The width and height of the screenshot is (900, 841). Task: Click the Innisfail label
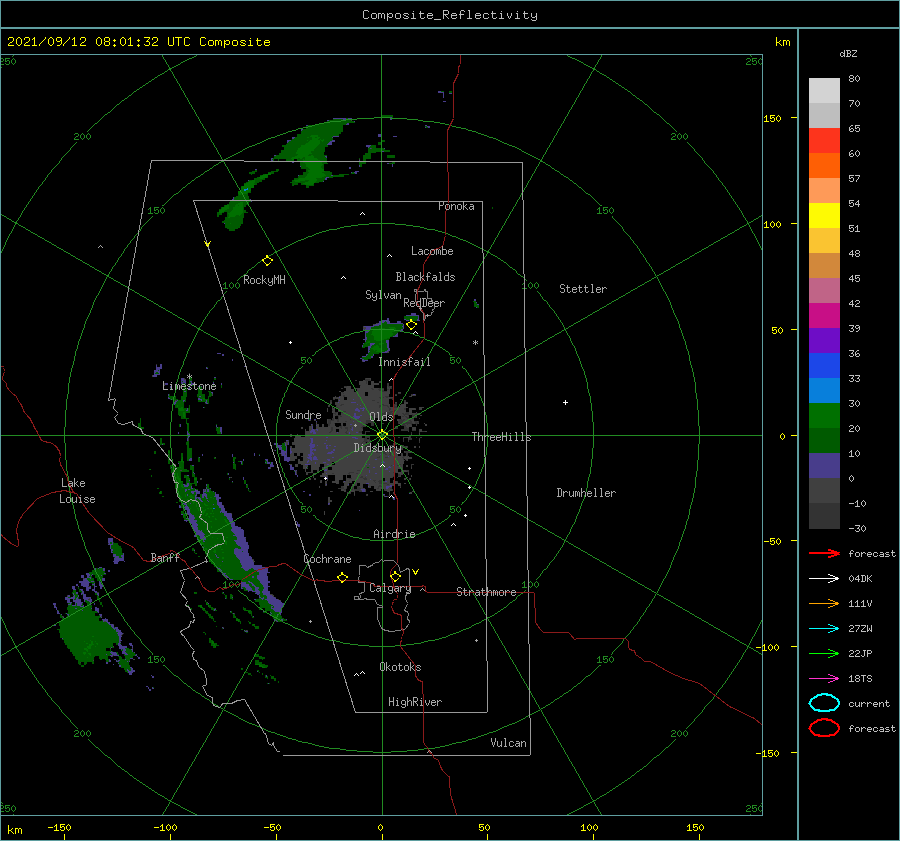(x=404, y=362)
